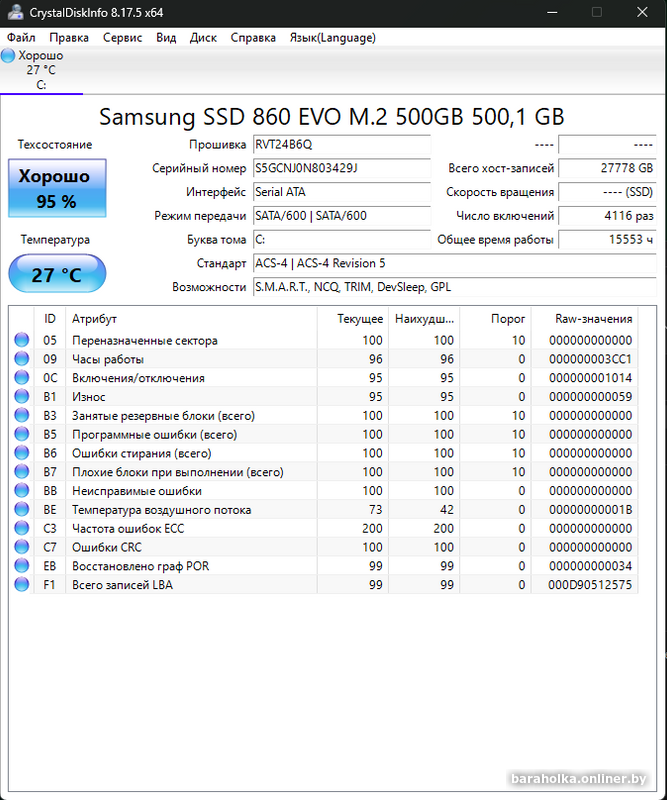The height and width of the screenshot is (800, 667).
Task: Select the Износ attribute text
Action: pyautogui.click(x=89, y=397)
